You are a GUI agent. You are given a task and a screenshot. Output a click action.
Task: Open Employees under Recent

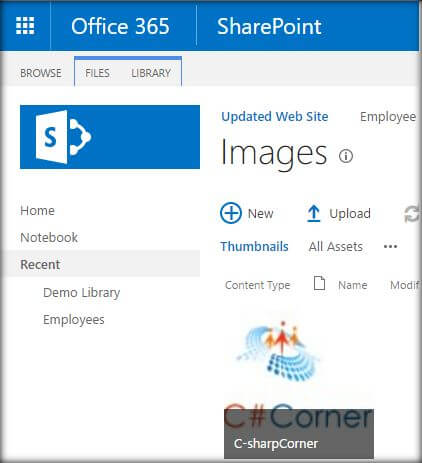tap(74, 320)
